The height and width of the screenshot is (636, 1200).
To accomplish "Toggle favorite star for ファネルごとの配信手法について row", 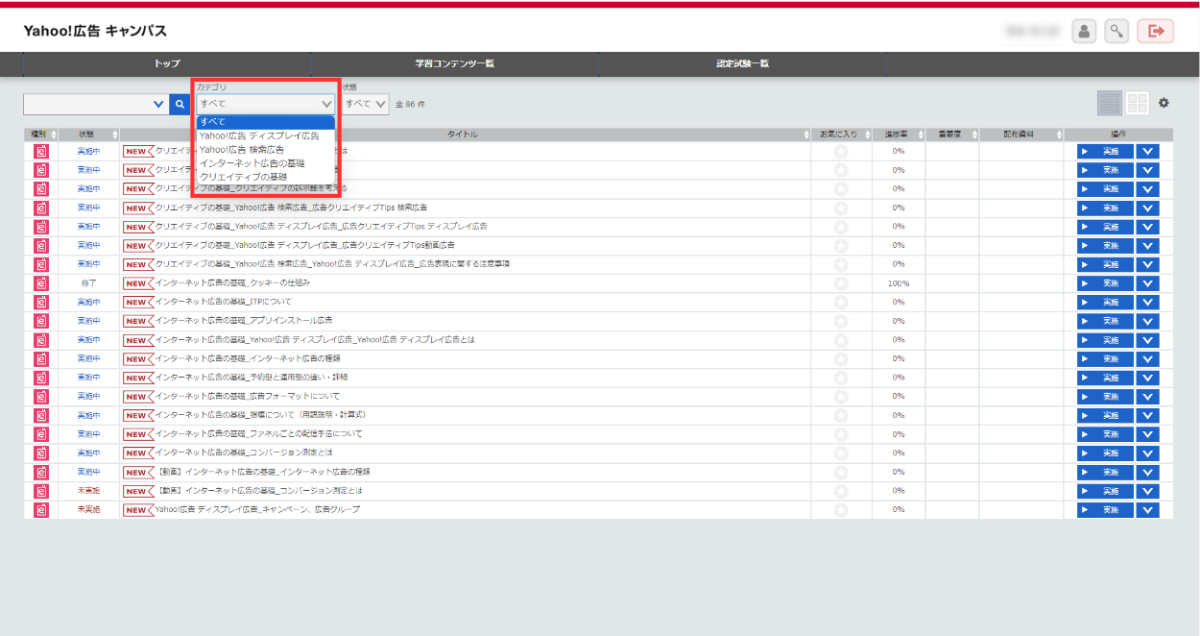I will (840, 434).
